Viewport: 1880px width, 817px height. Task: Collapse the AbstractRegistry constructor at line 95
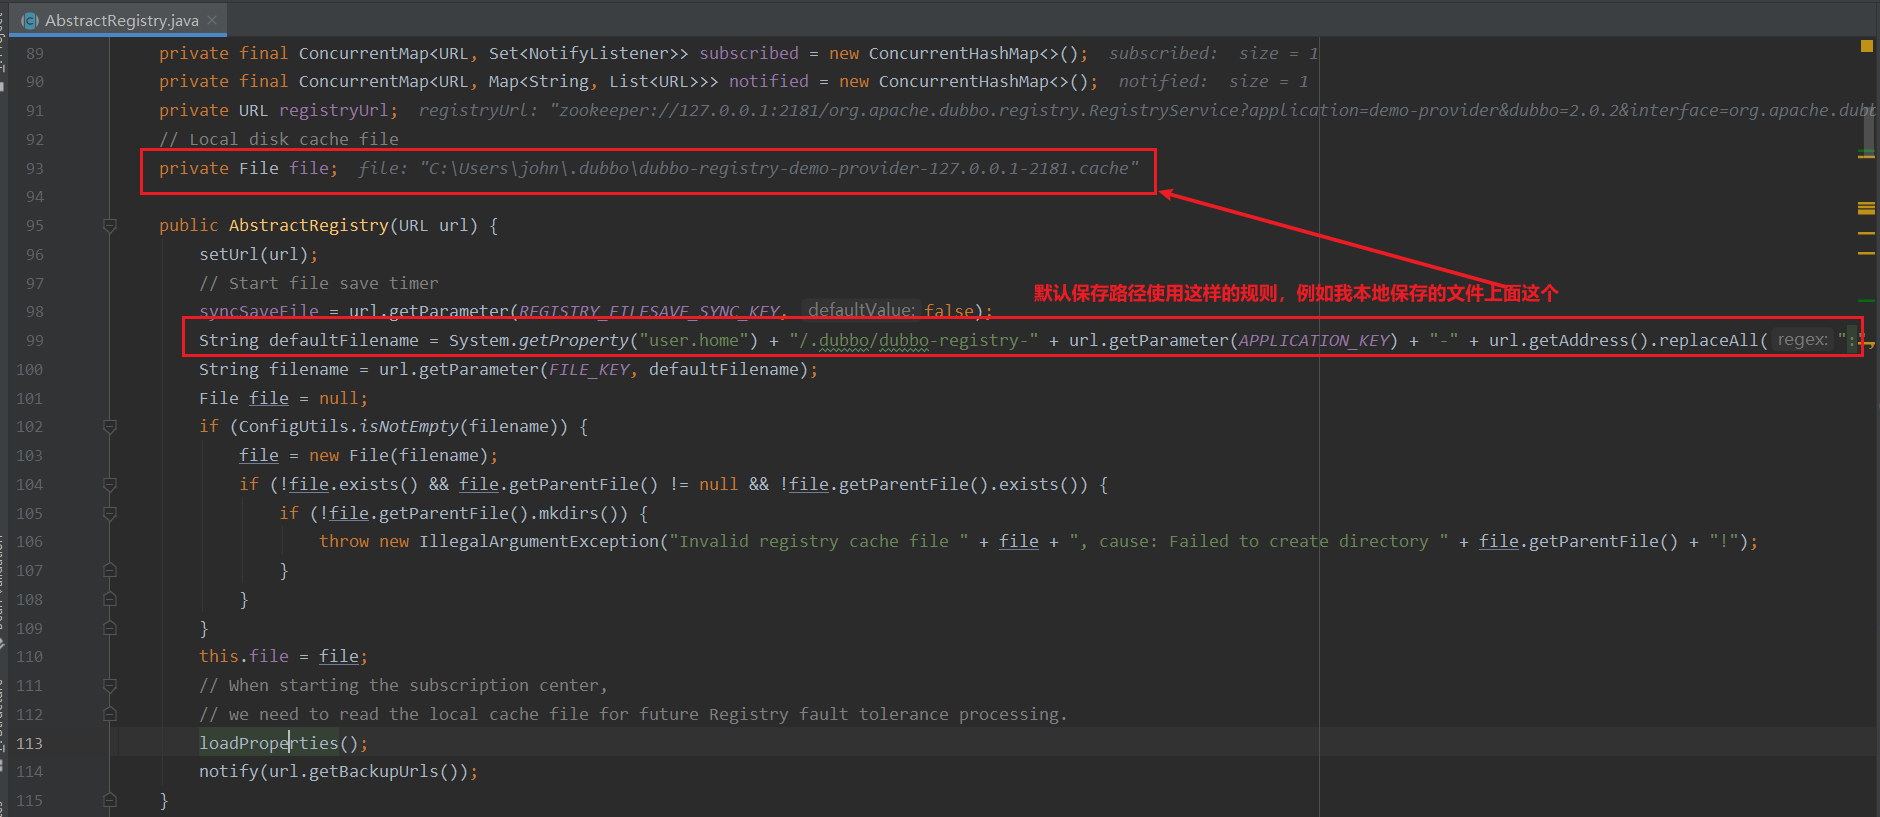tap(110, 226)
